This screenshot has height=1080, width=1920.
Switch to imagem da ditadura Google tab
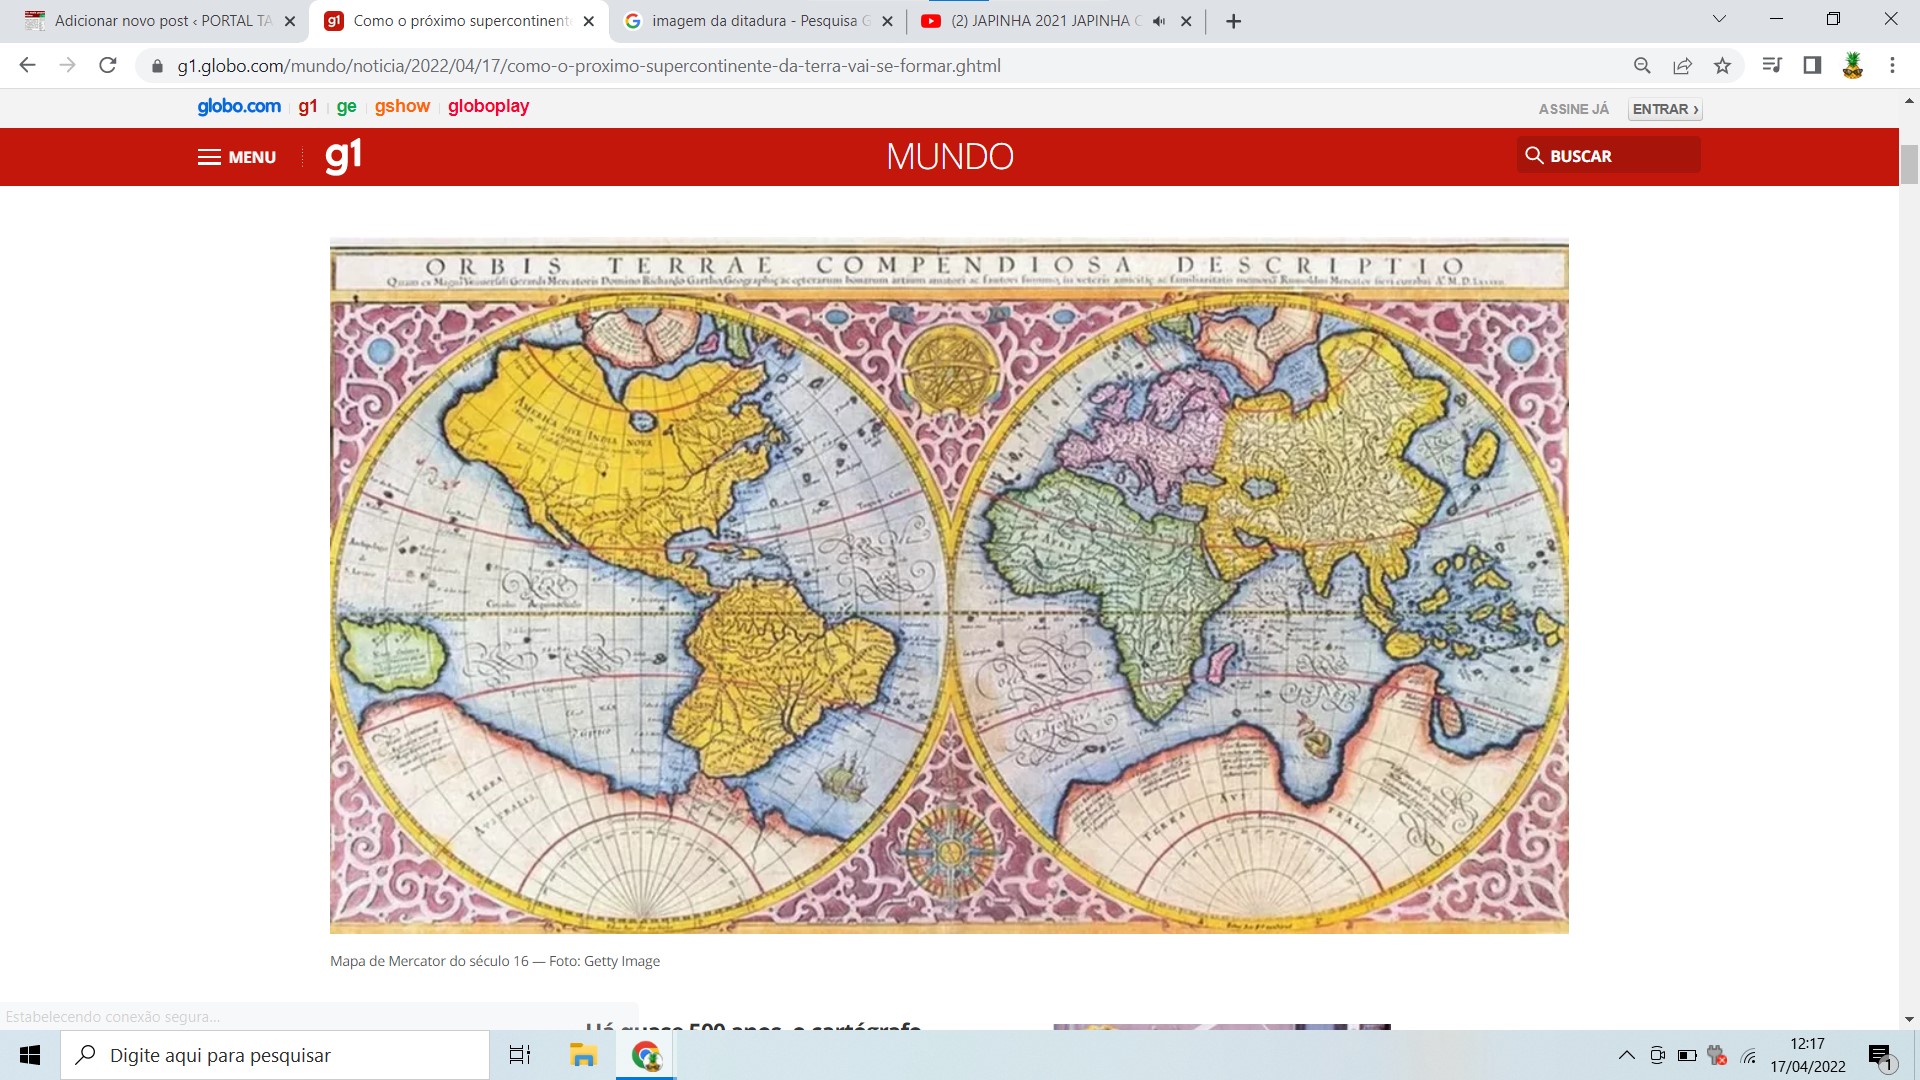tap(758, 21)
